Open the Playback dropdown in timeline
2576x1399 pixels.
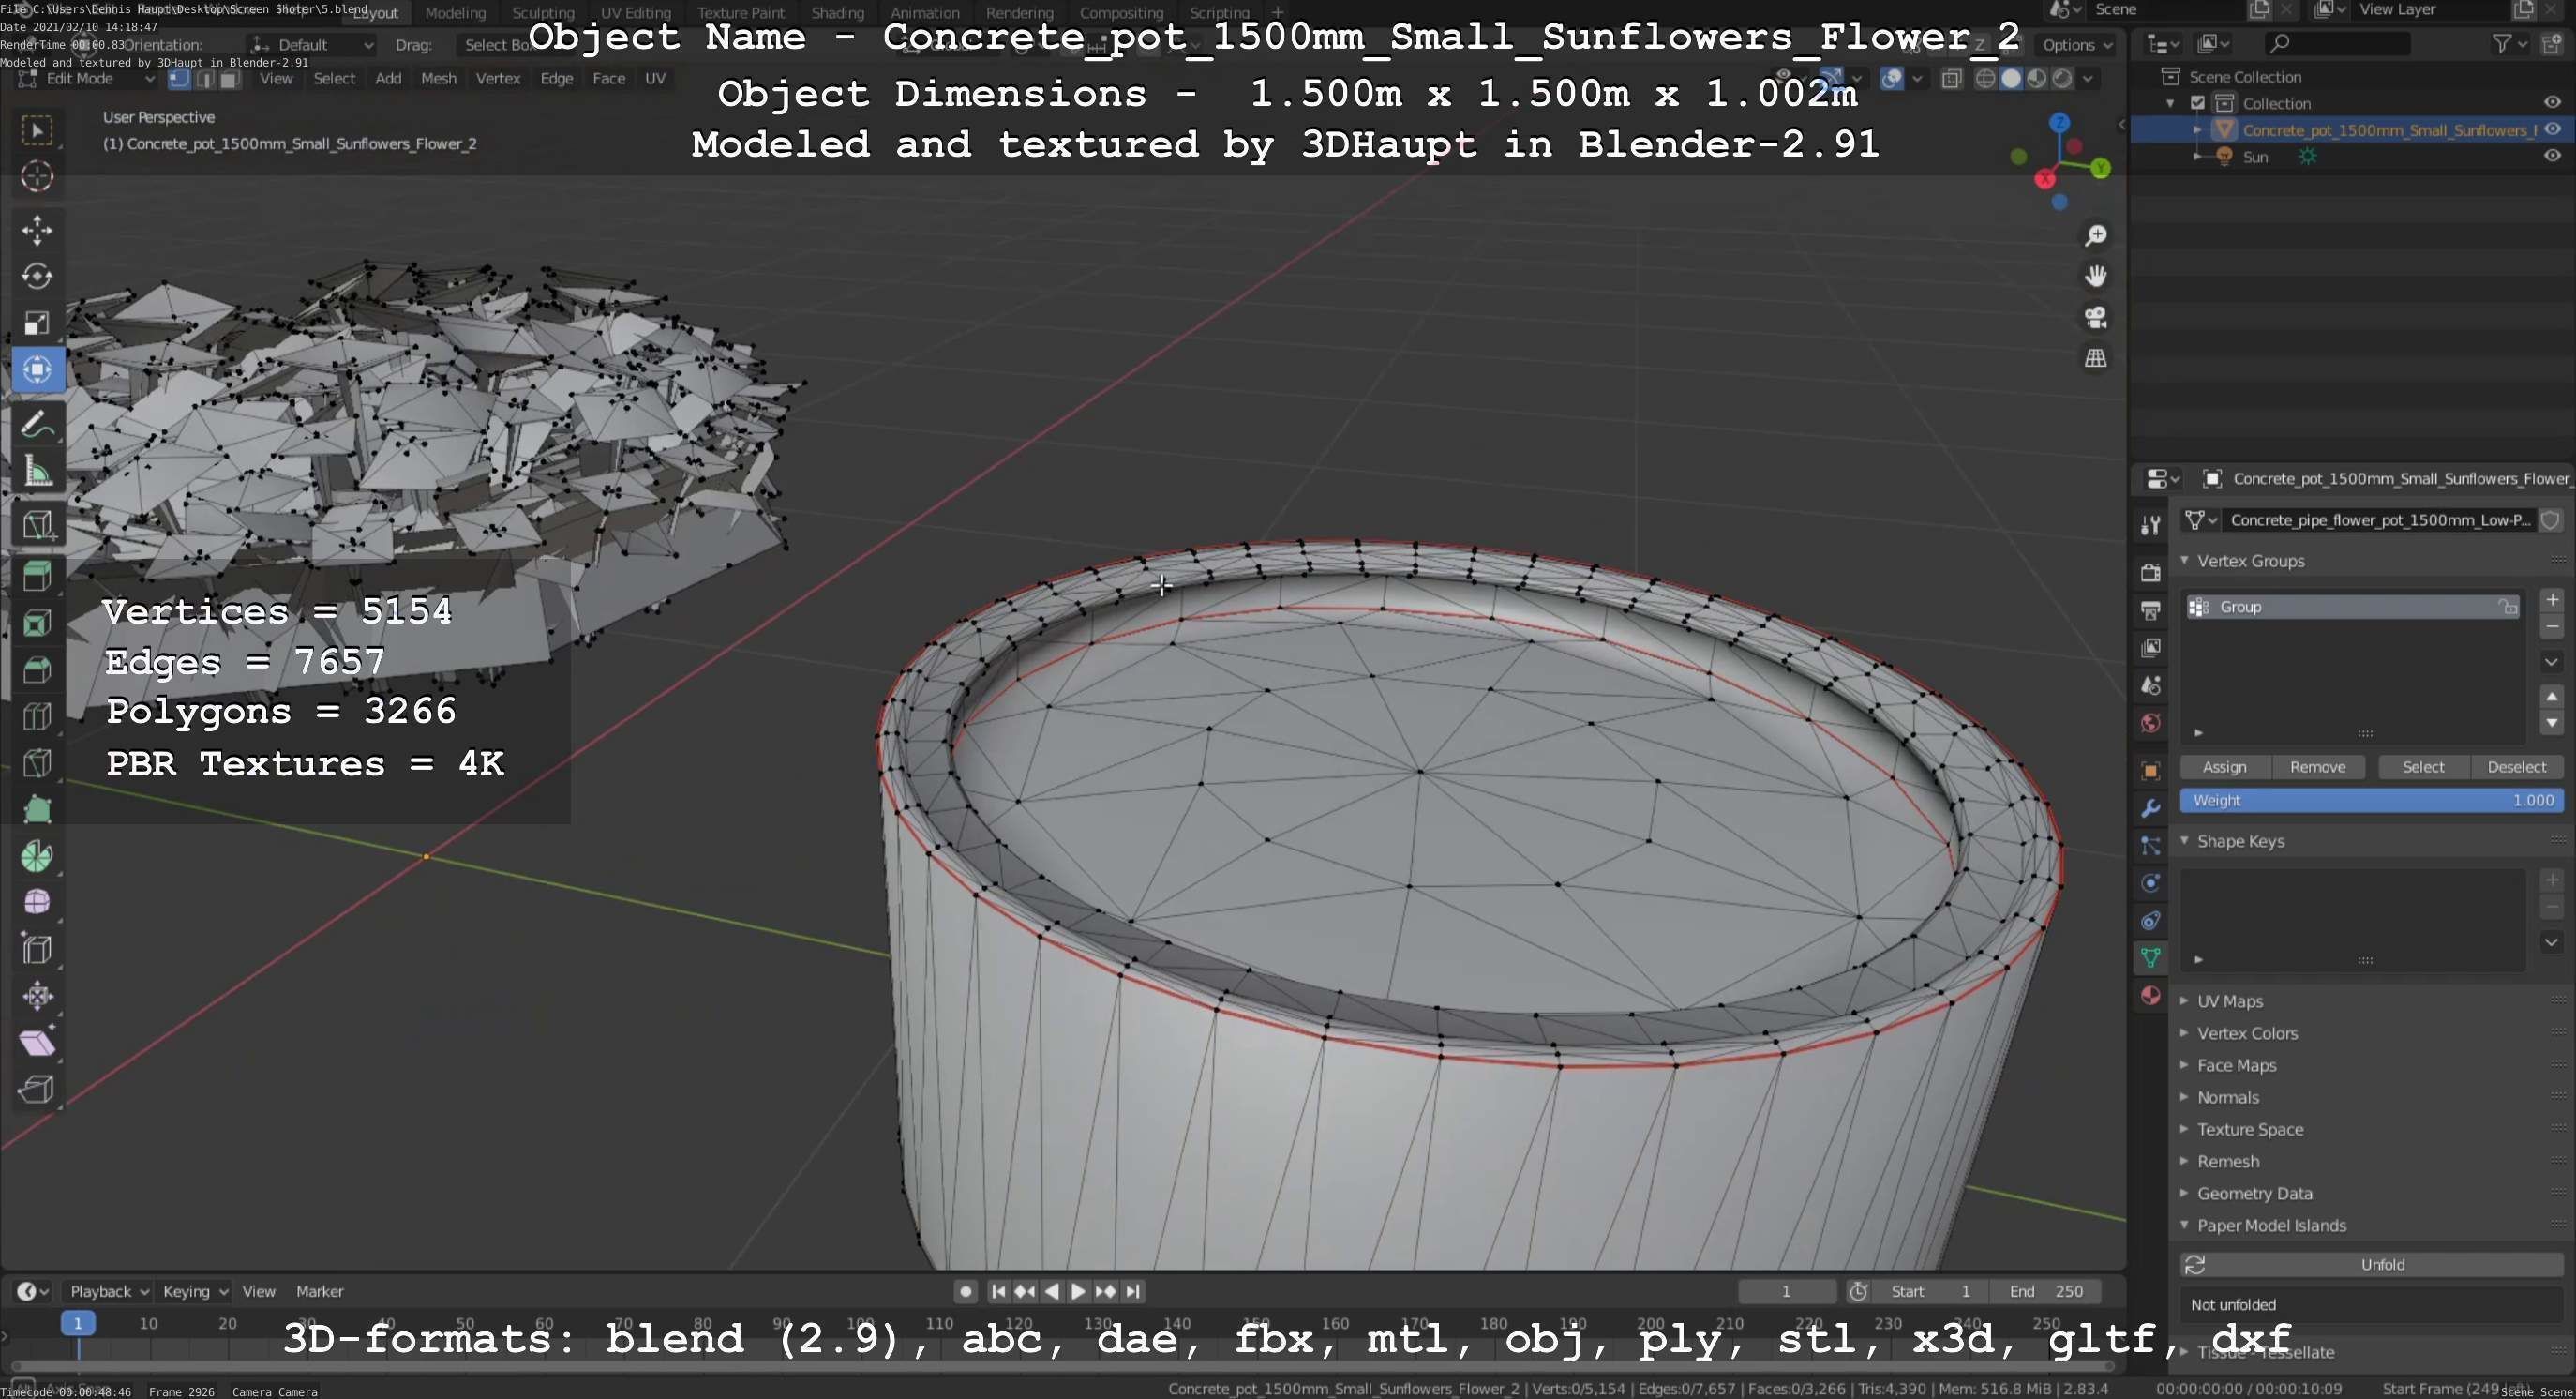coord(109,1291)
